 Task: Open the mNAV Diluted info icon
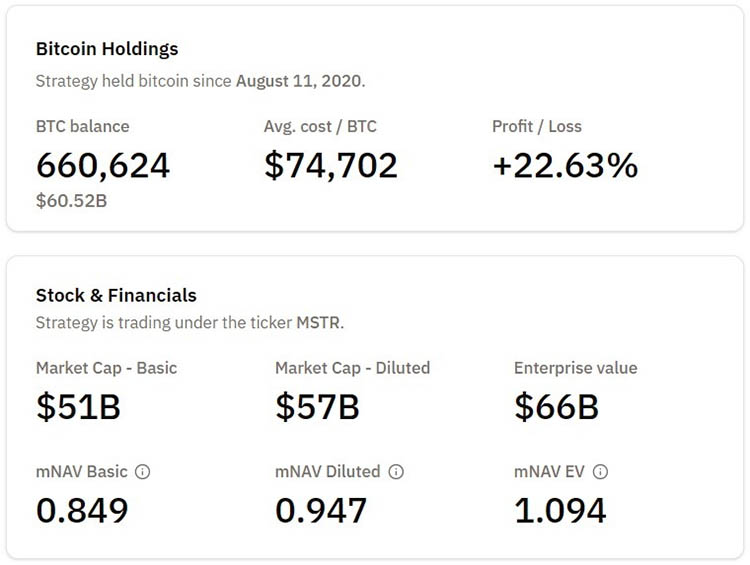click(397, 471)
